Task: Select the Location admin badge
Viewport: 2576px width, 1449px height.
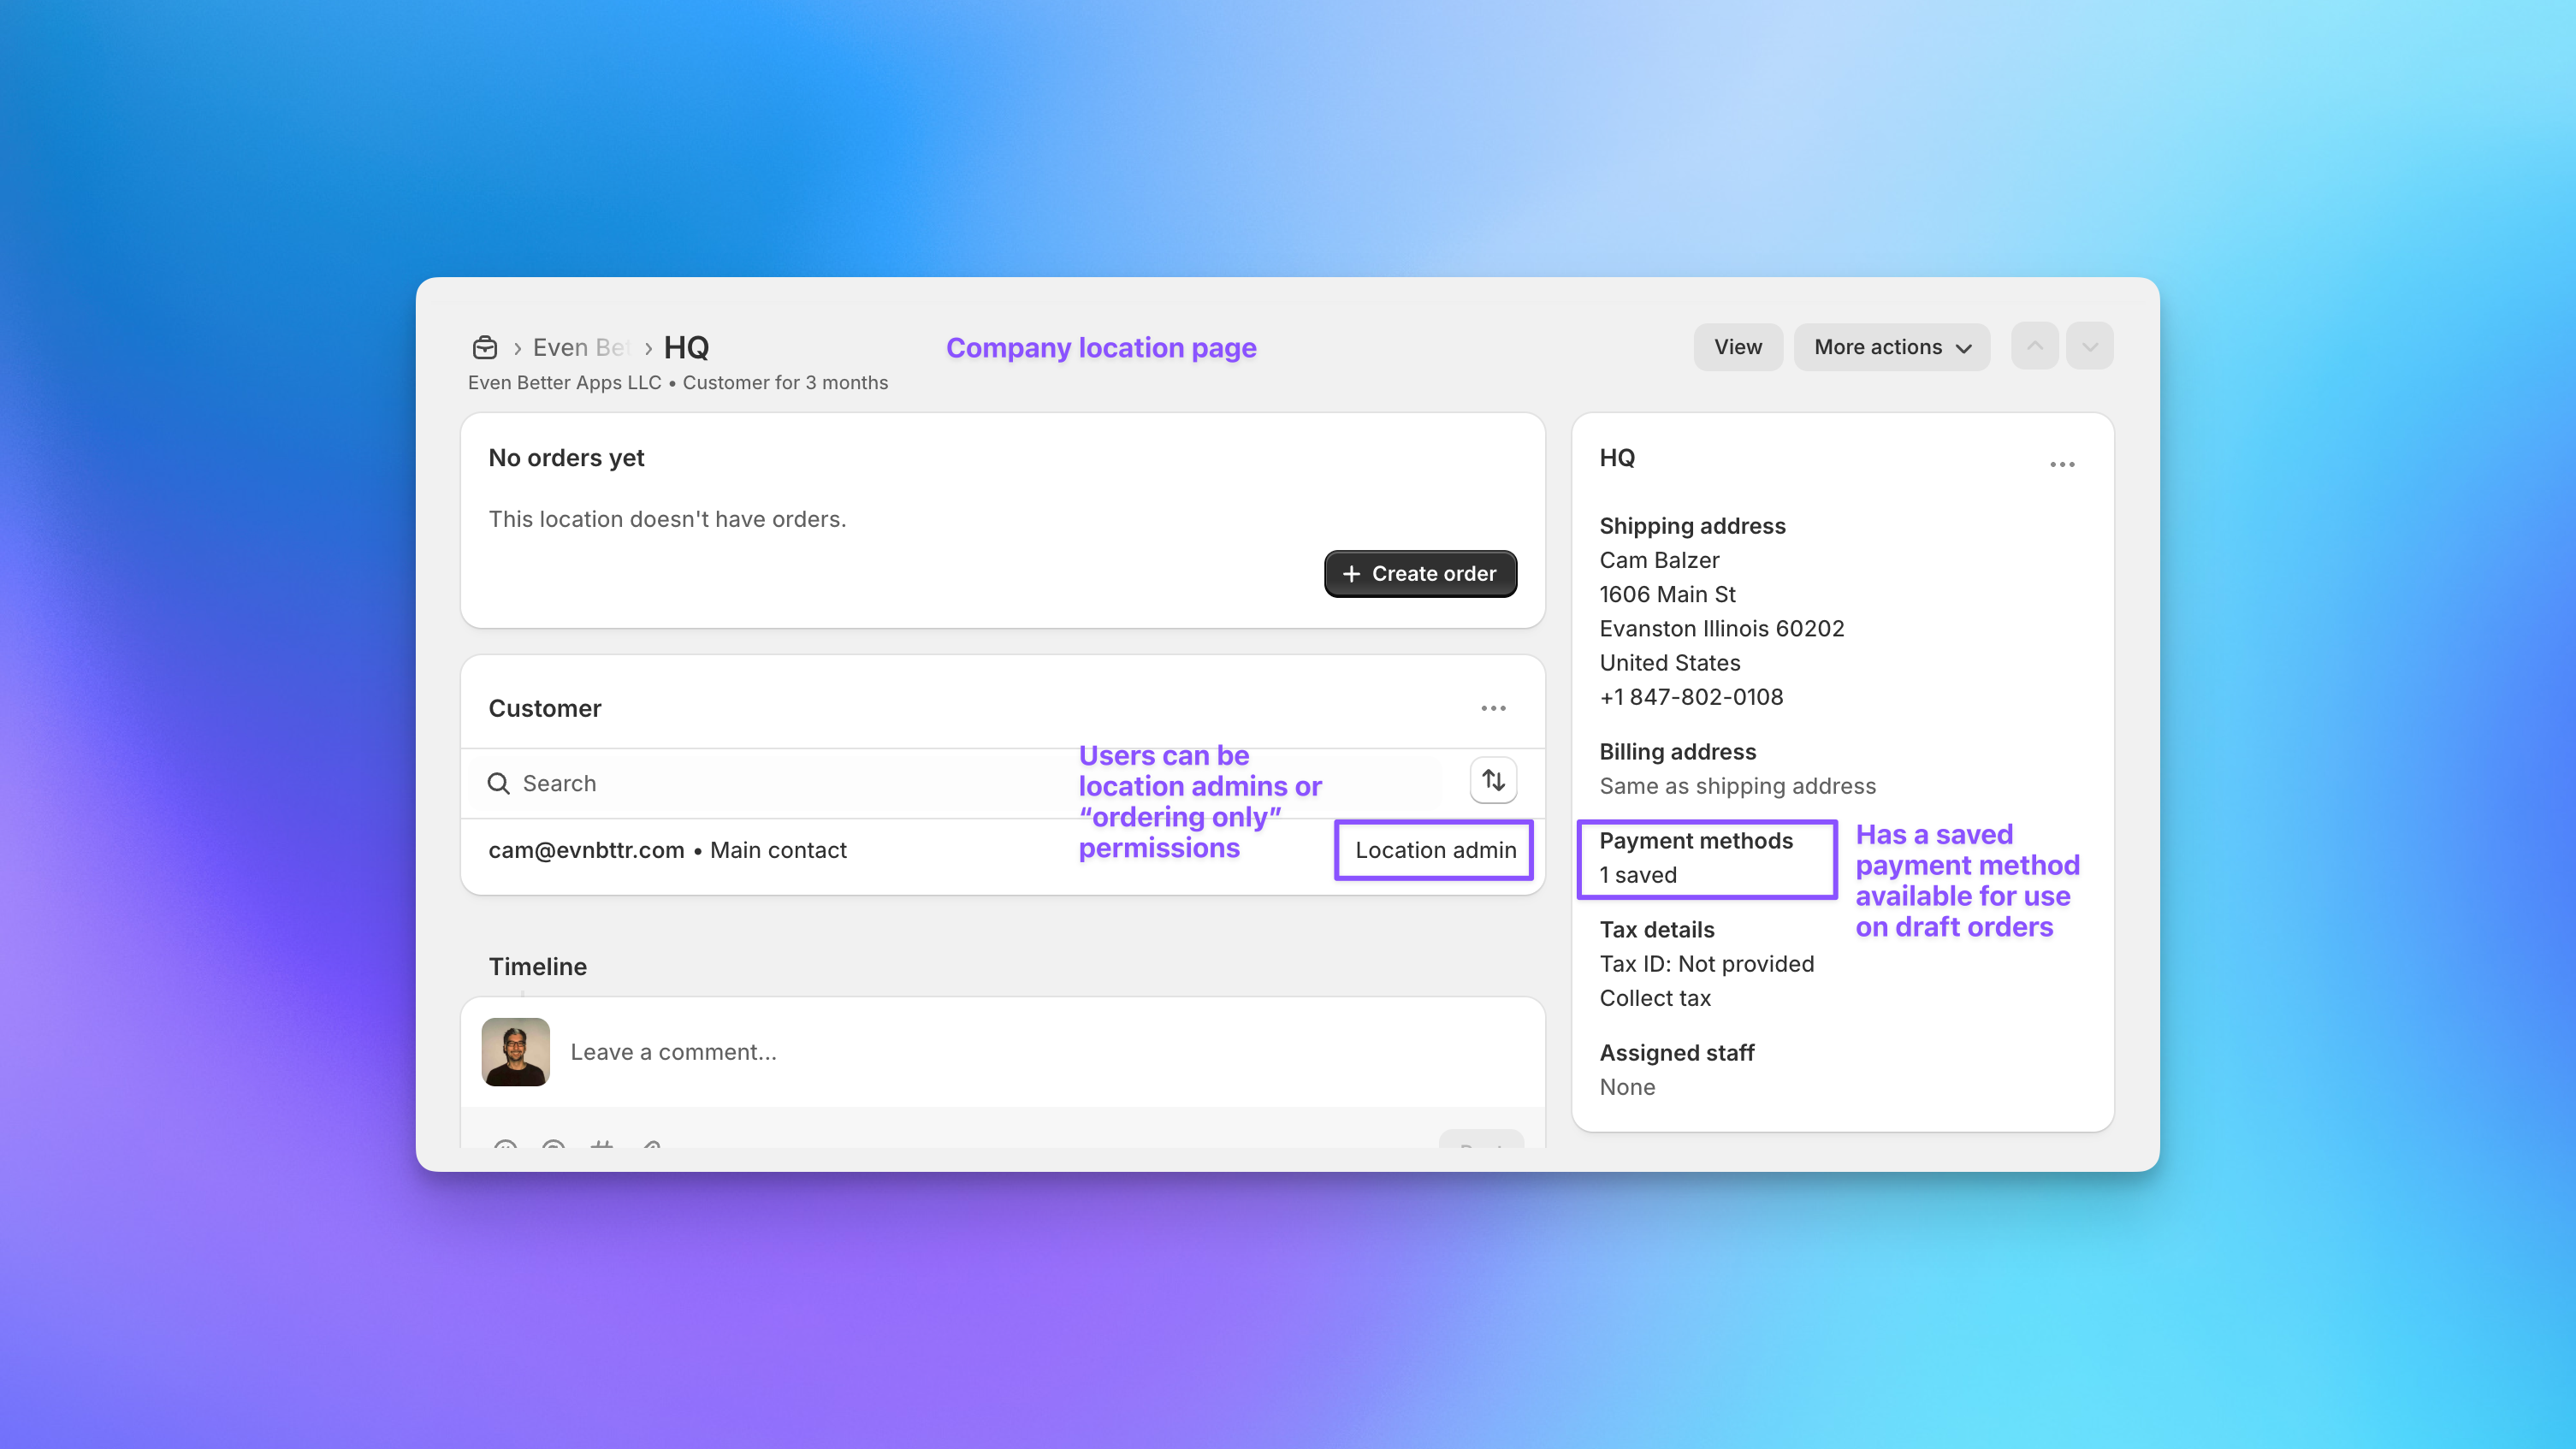Action: (x=1434, y=850)
